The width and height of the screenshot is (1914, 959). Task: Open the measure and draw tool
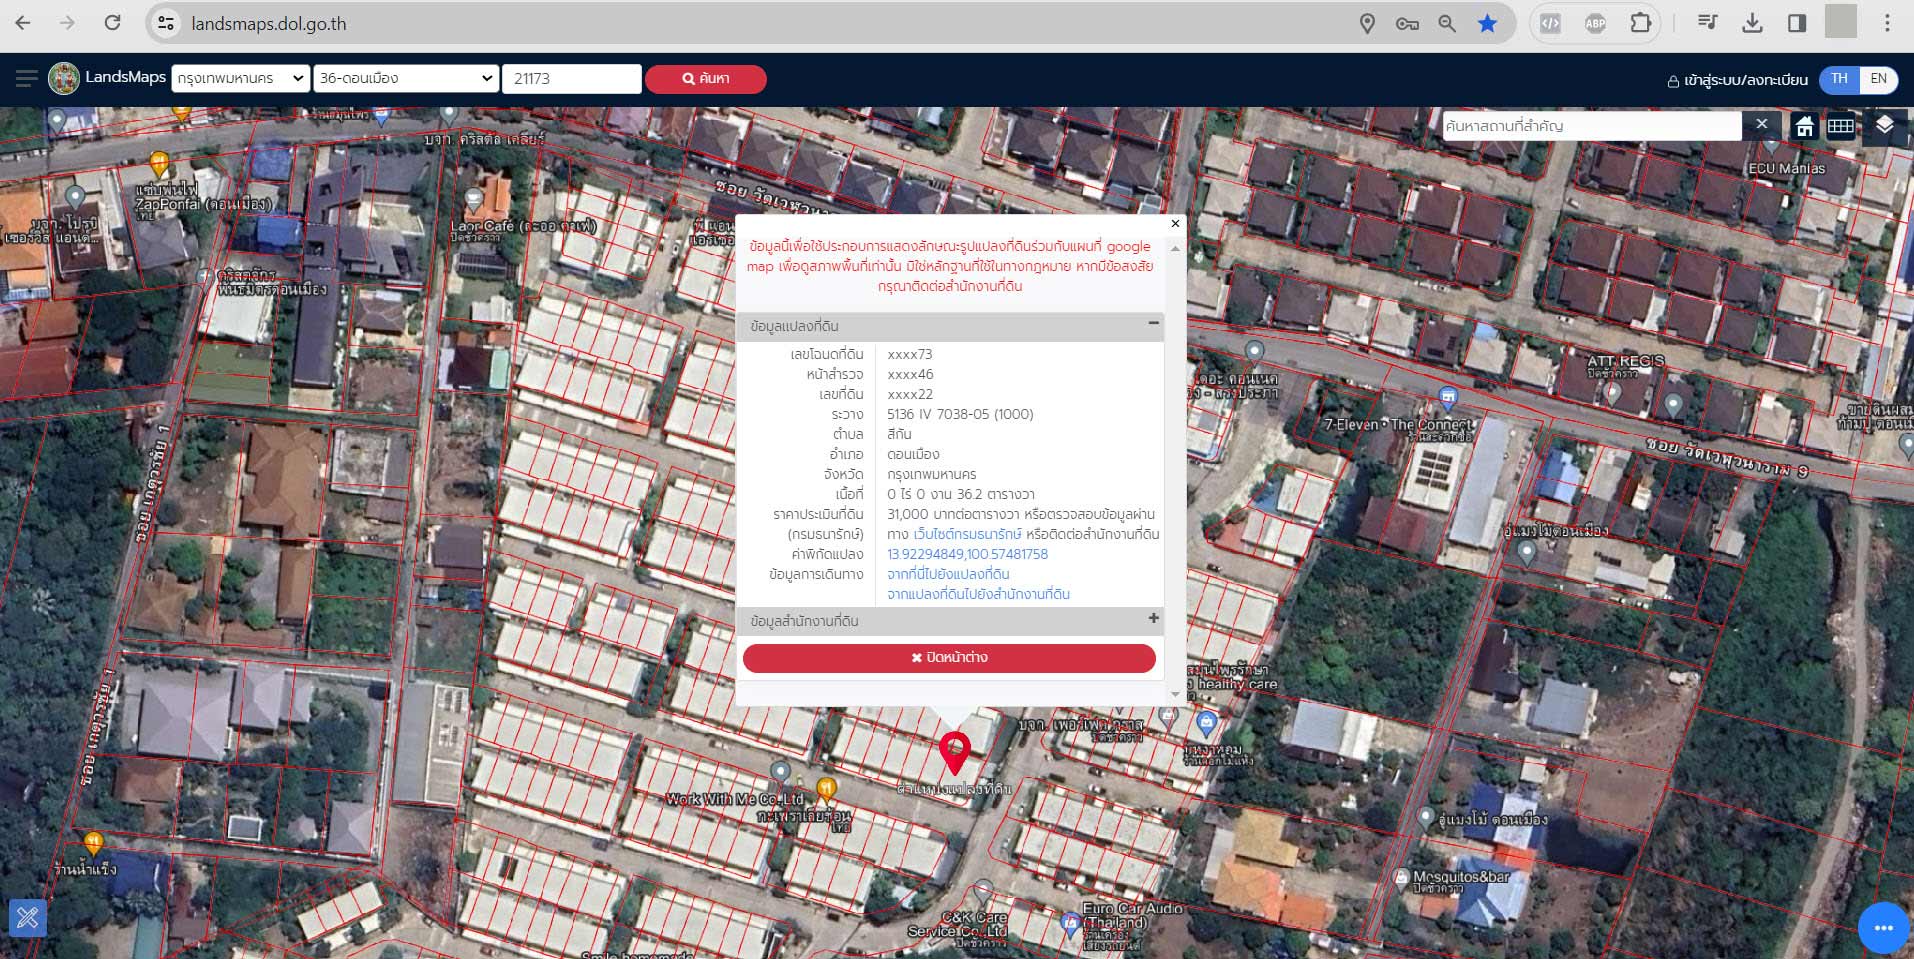[x=27, y=917]
